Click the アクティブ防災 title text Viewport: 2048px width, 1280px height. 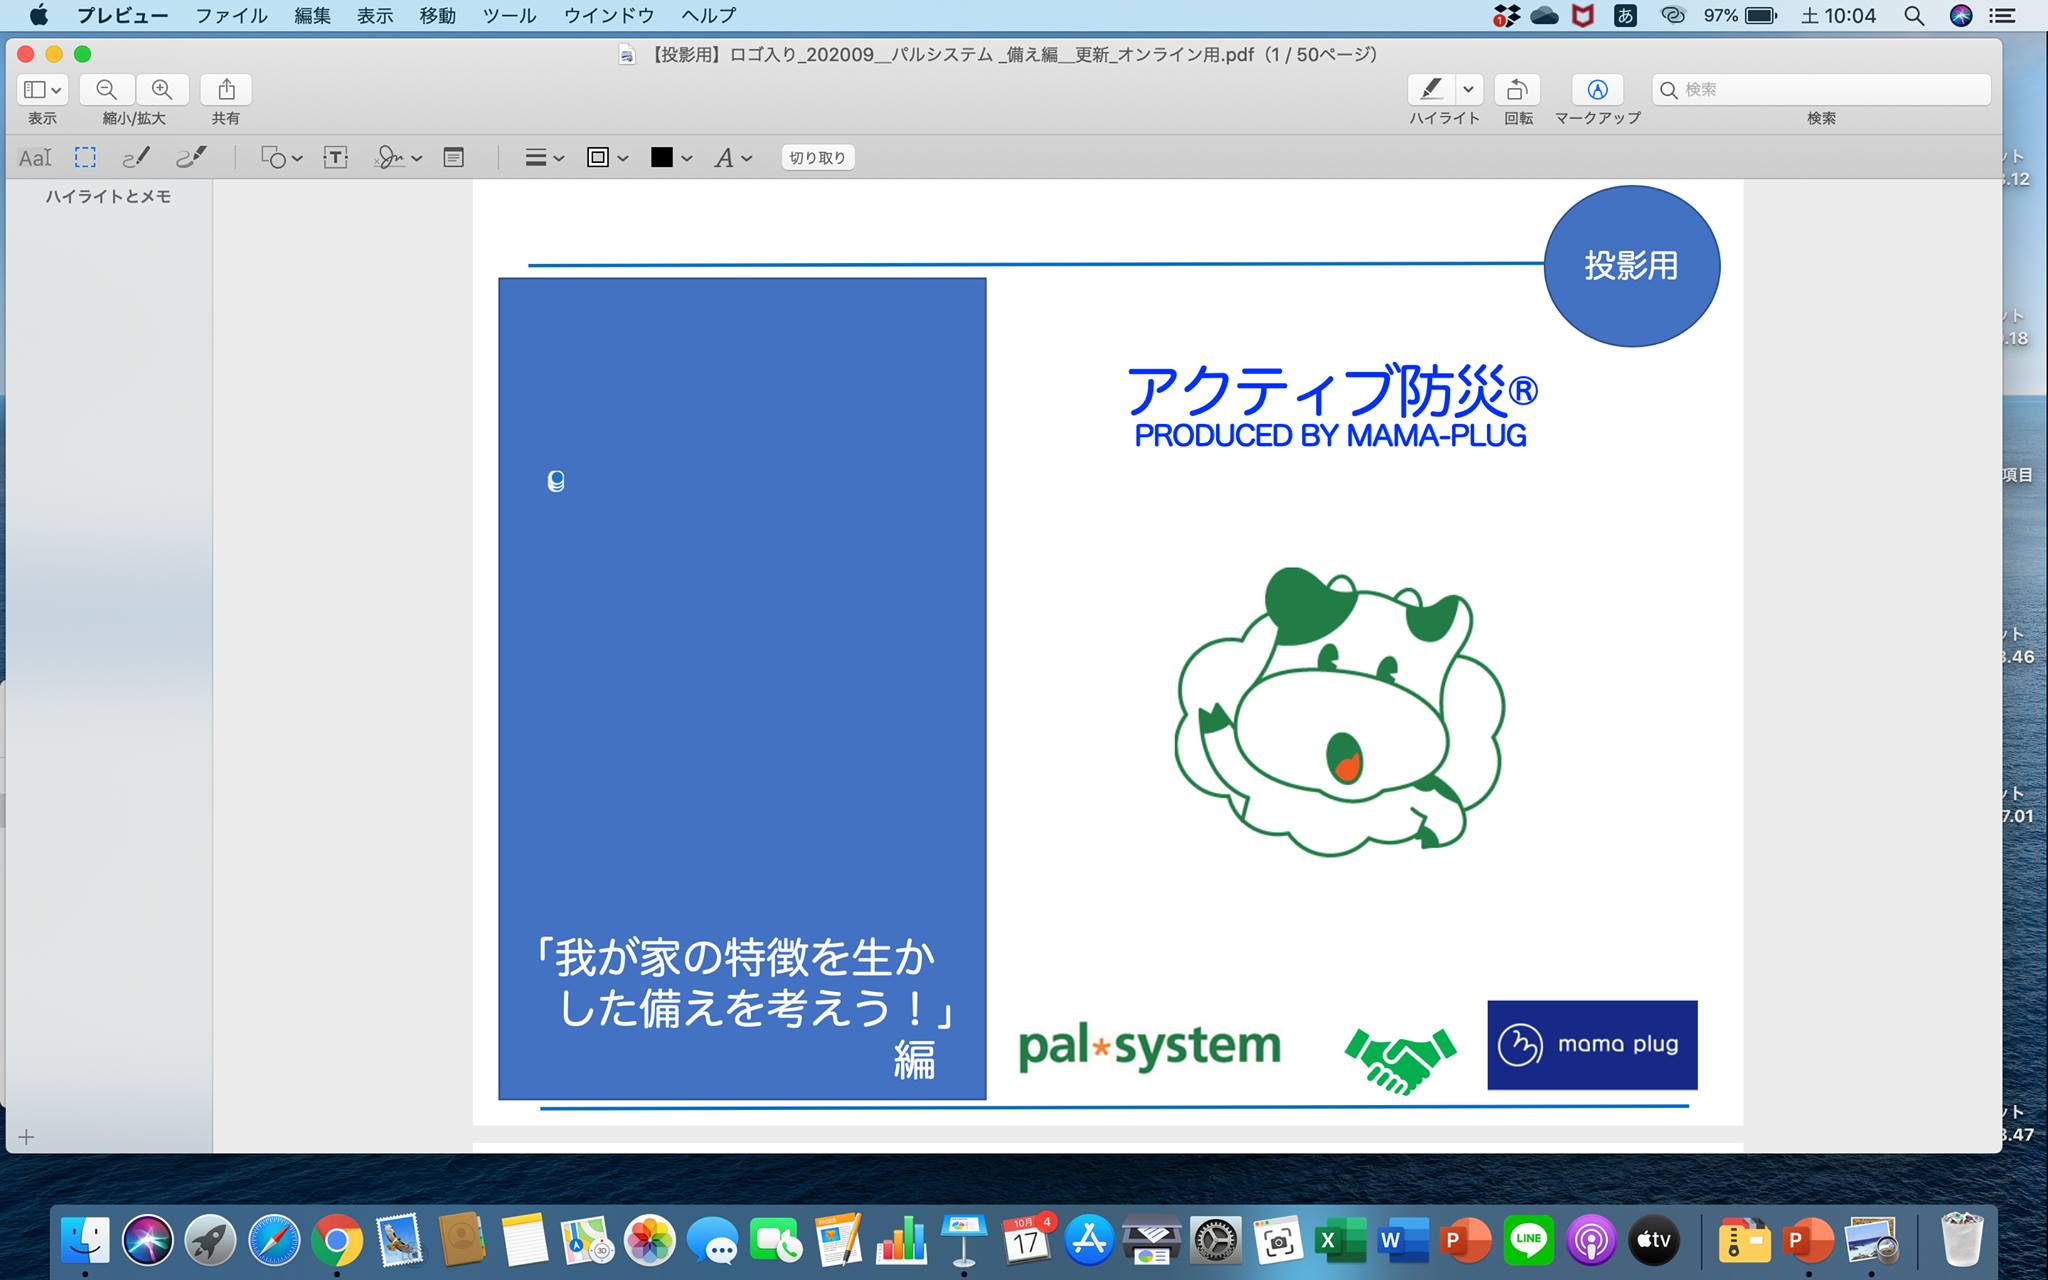coord(1331,391)
